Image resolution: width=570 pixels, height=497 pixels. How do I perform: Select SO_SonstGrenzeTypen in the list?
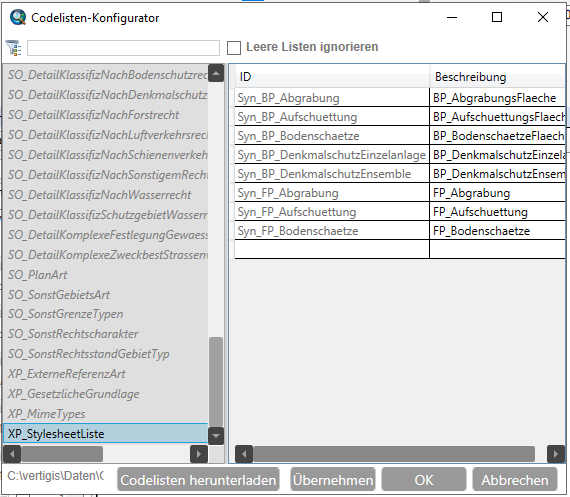105,314
